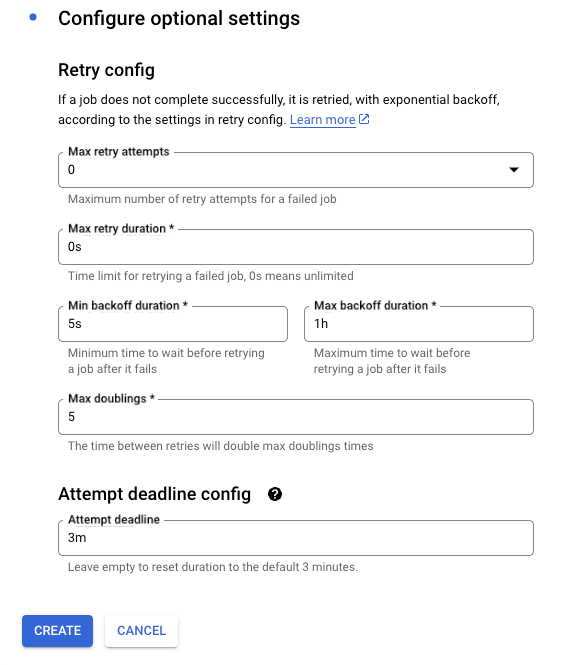565x665 pixels.
Task: Click the CANCEL button
Action: pyautogui.click(x=141, y=631)
